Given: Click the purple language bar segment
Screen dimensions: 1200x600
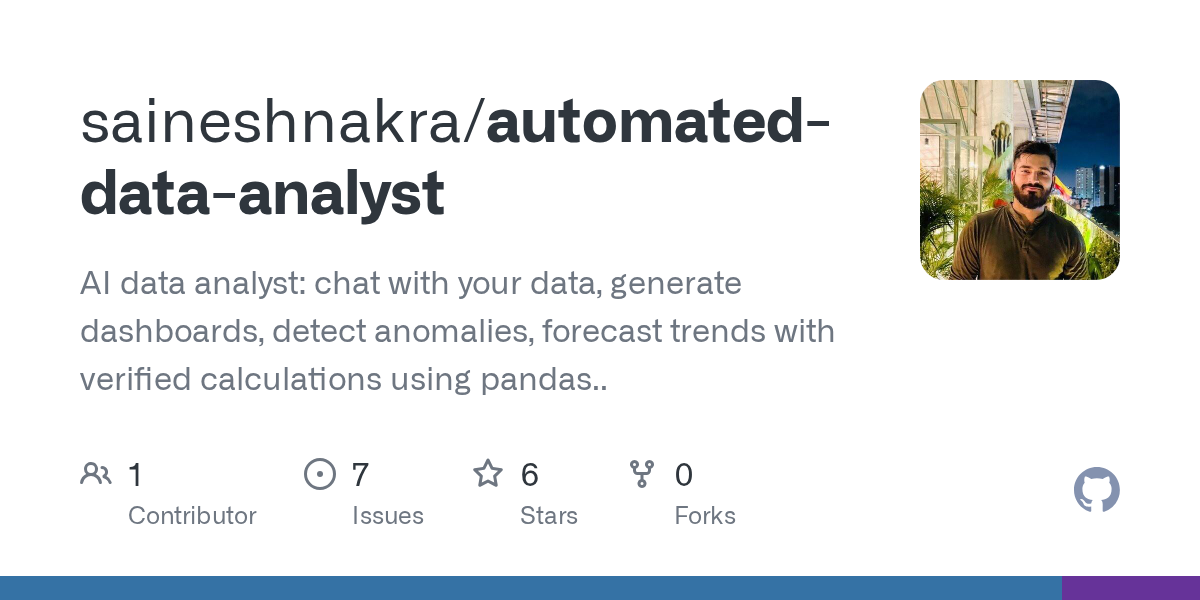Looking at the screenshot, I should tap(1131, 588).
